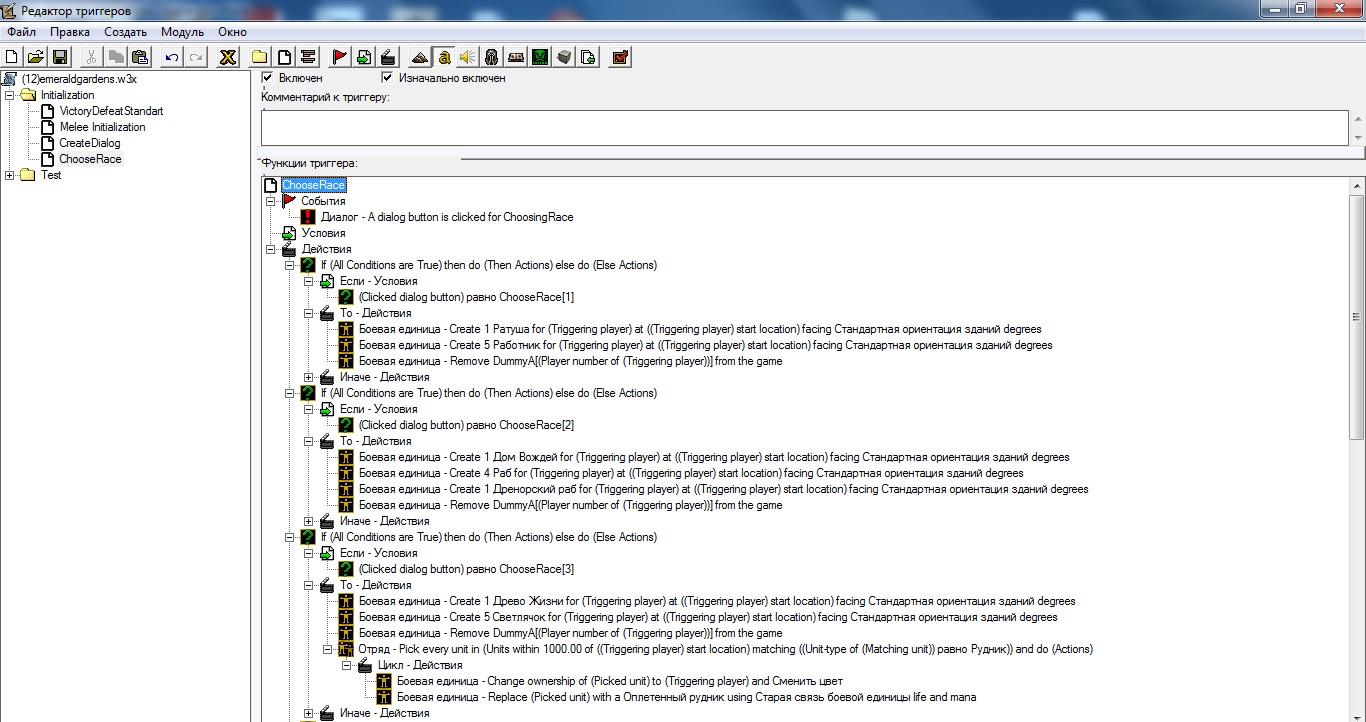Select the VictoryDefeatStandart trigger
This screenshot has width=1366, height=722.
tap(111, 111)
